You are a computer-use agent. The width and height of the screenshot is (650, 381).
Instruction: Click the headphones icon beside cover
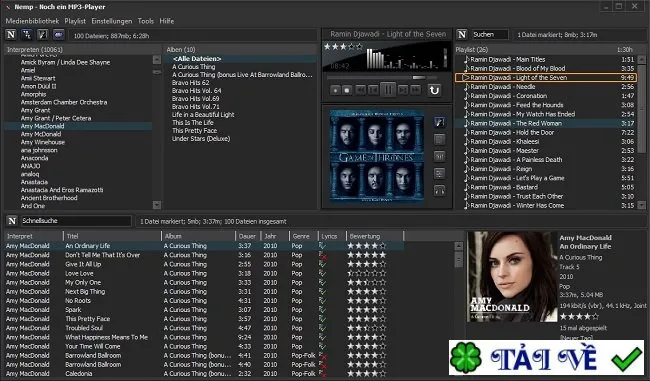pyautogui.click(x=439, y=191)
